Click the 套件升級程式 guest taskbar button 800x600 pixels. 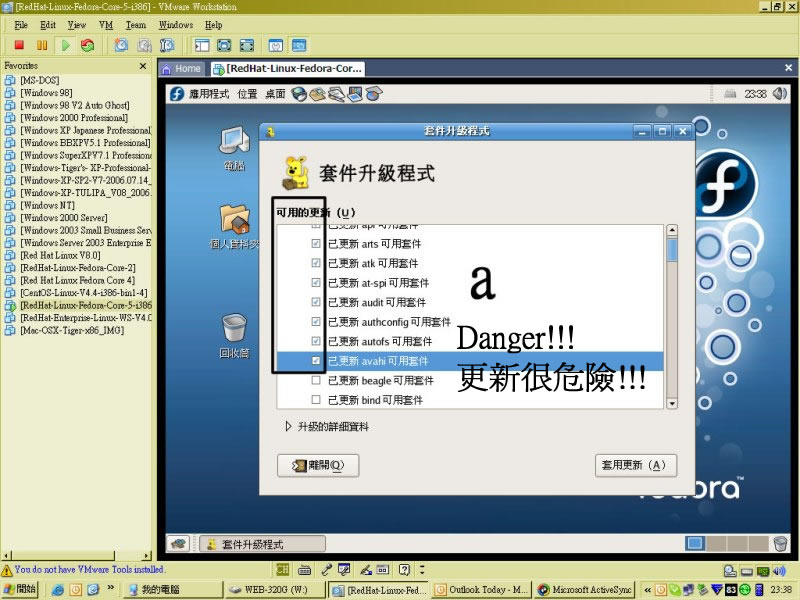(262, 544)
